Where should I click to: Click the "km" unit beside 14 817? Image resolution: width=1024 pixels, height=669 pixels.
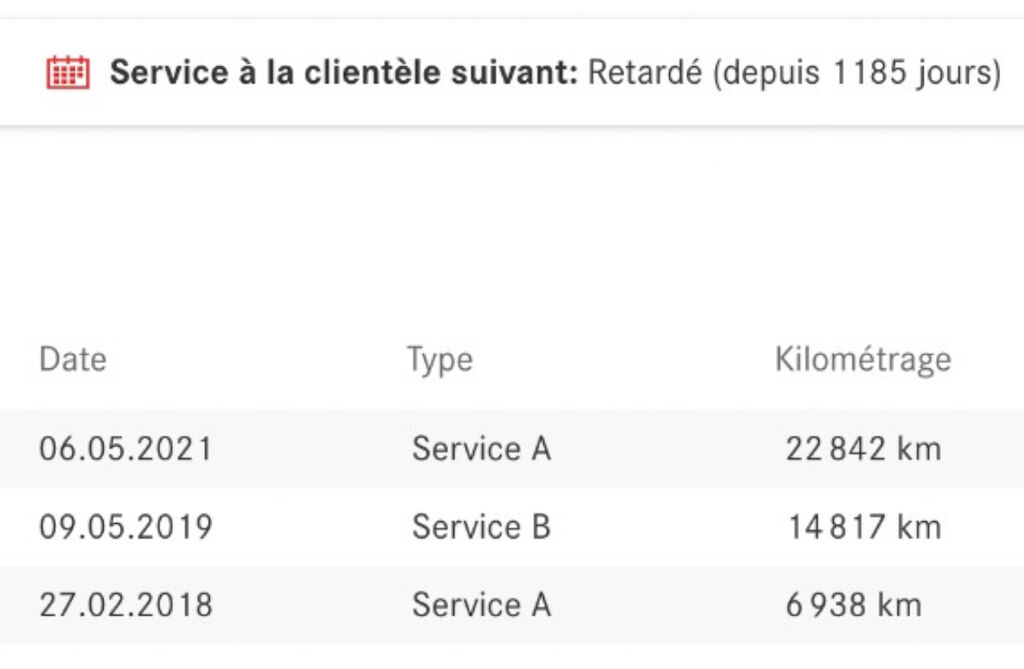tap(919, 527)
